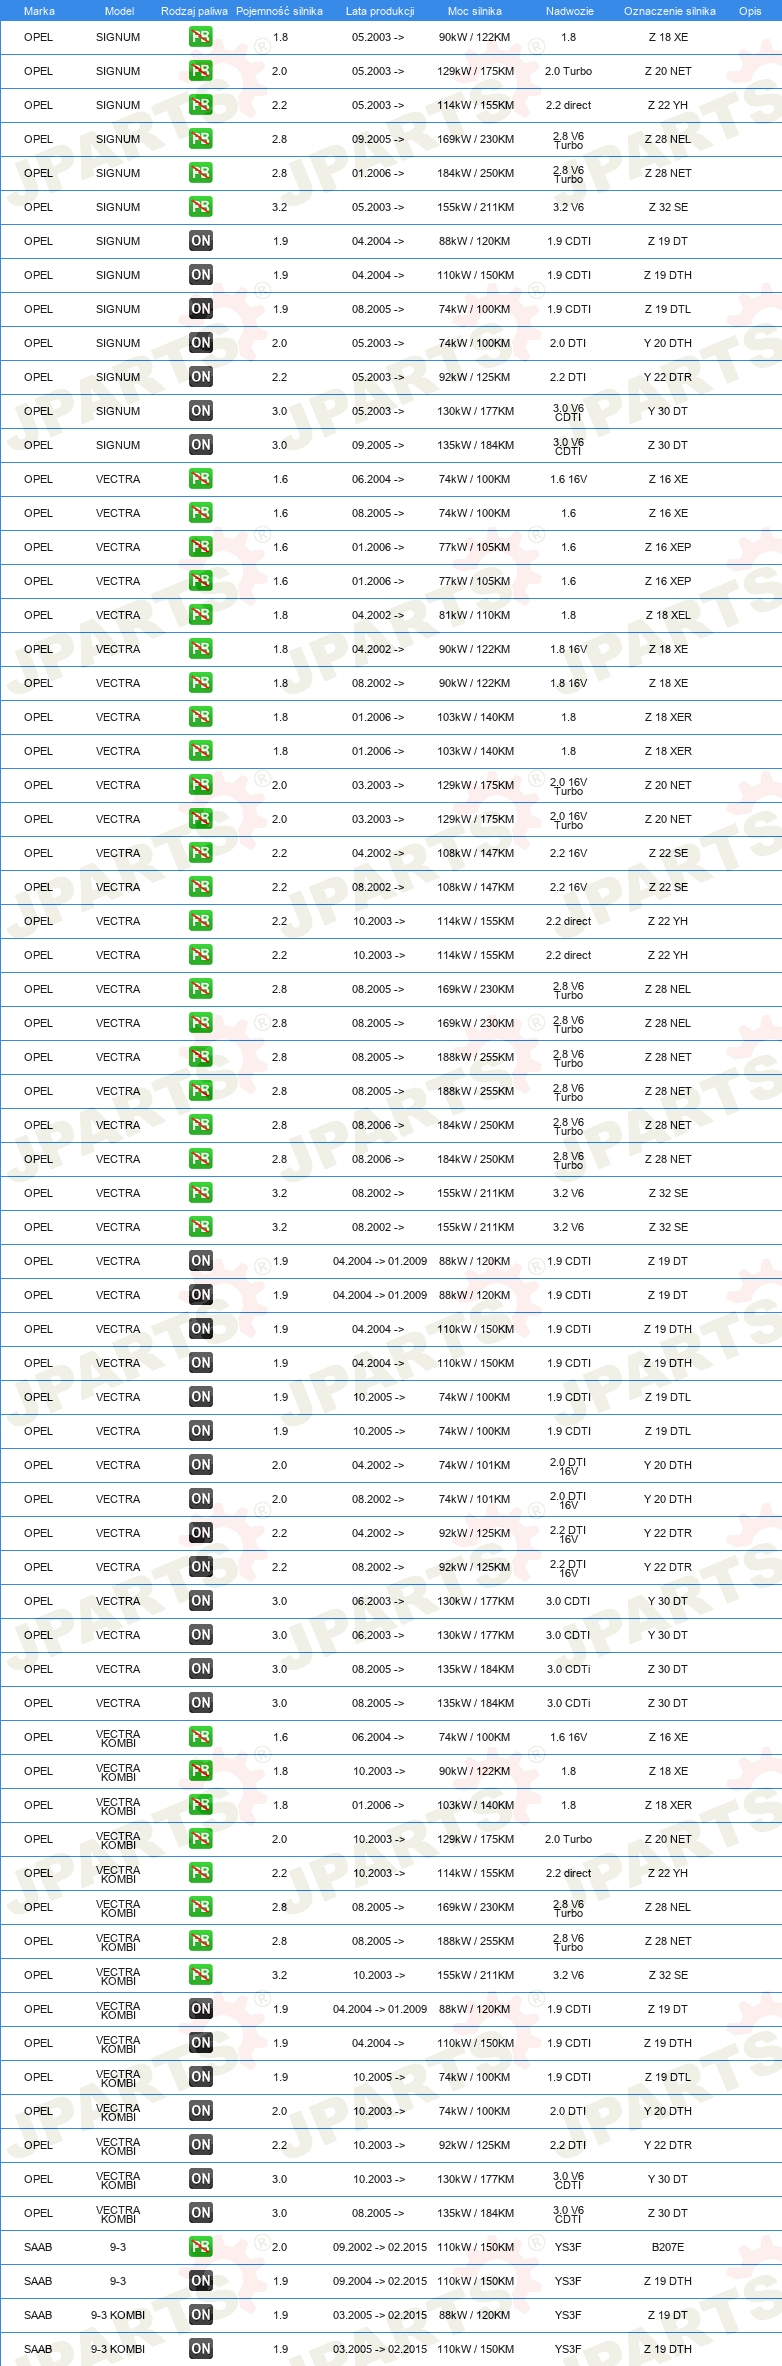Select ON icon in Vectra Kombi Y 30 DT row
The image size is (782, 2366).
tap(200, 2179)
